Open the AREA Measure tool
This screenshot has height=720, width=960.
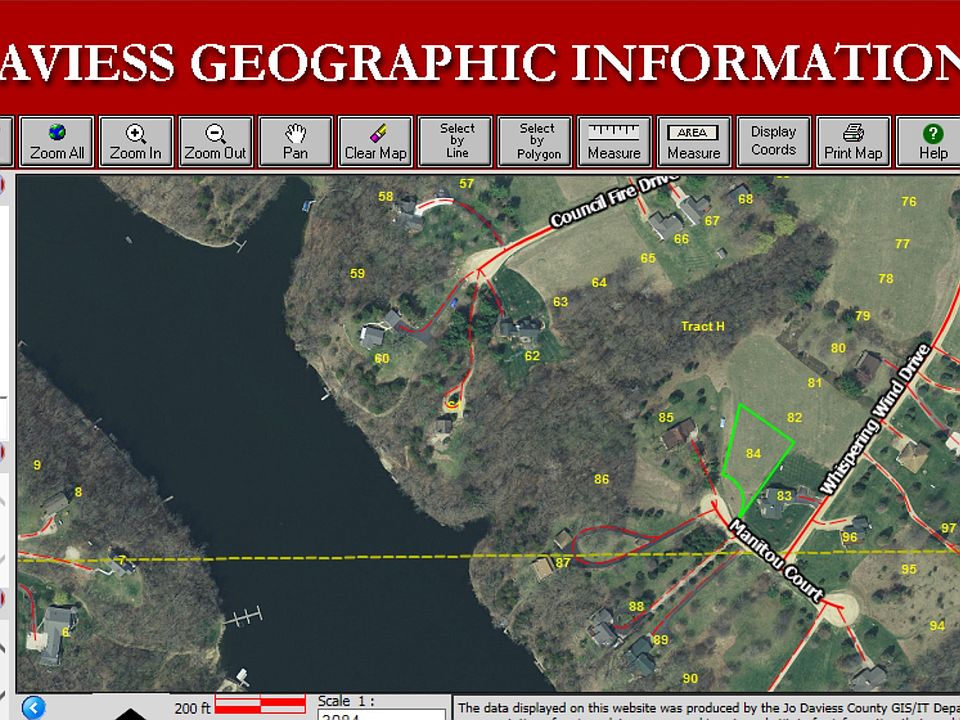click(x=694, y=141)
